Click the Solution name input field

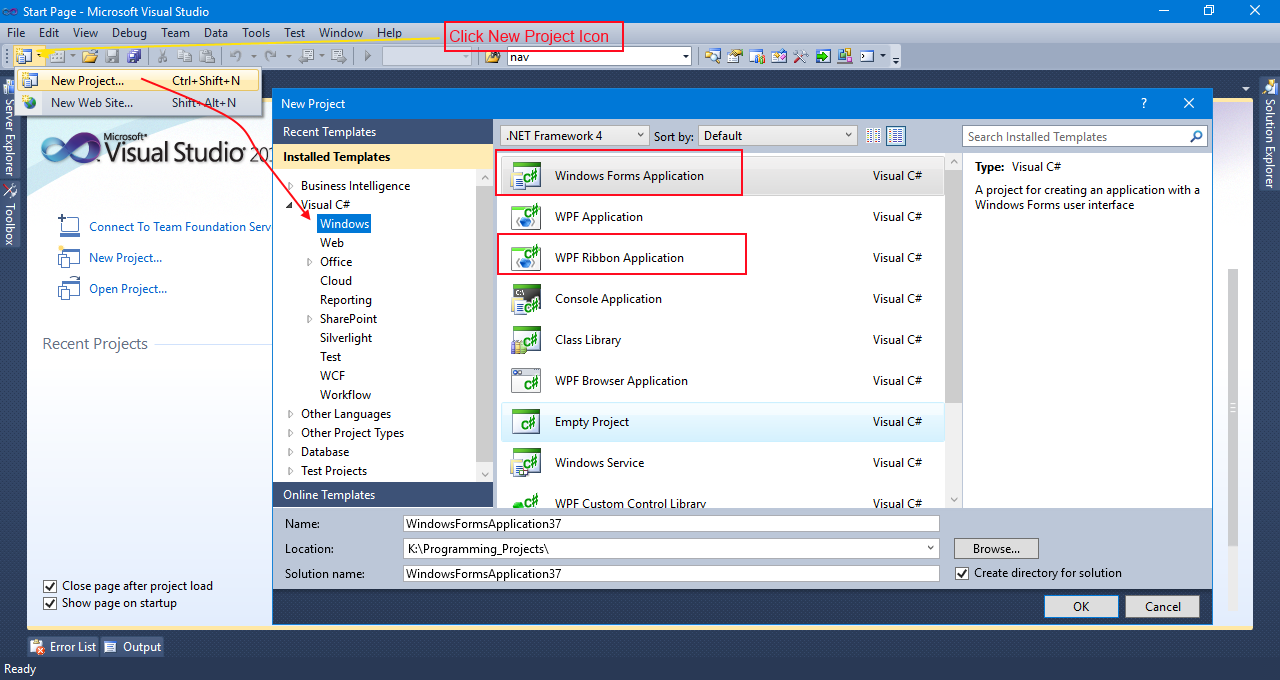671,573
